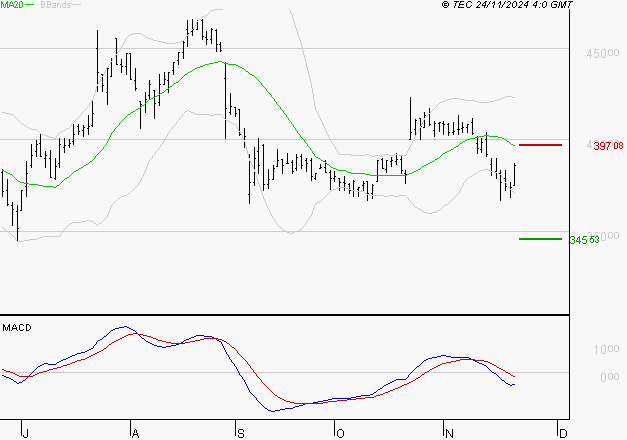Click the O month marker on time axis
627x440 pixels.
point(340,432)
